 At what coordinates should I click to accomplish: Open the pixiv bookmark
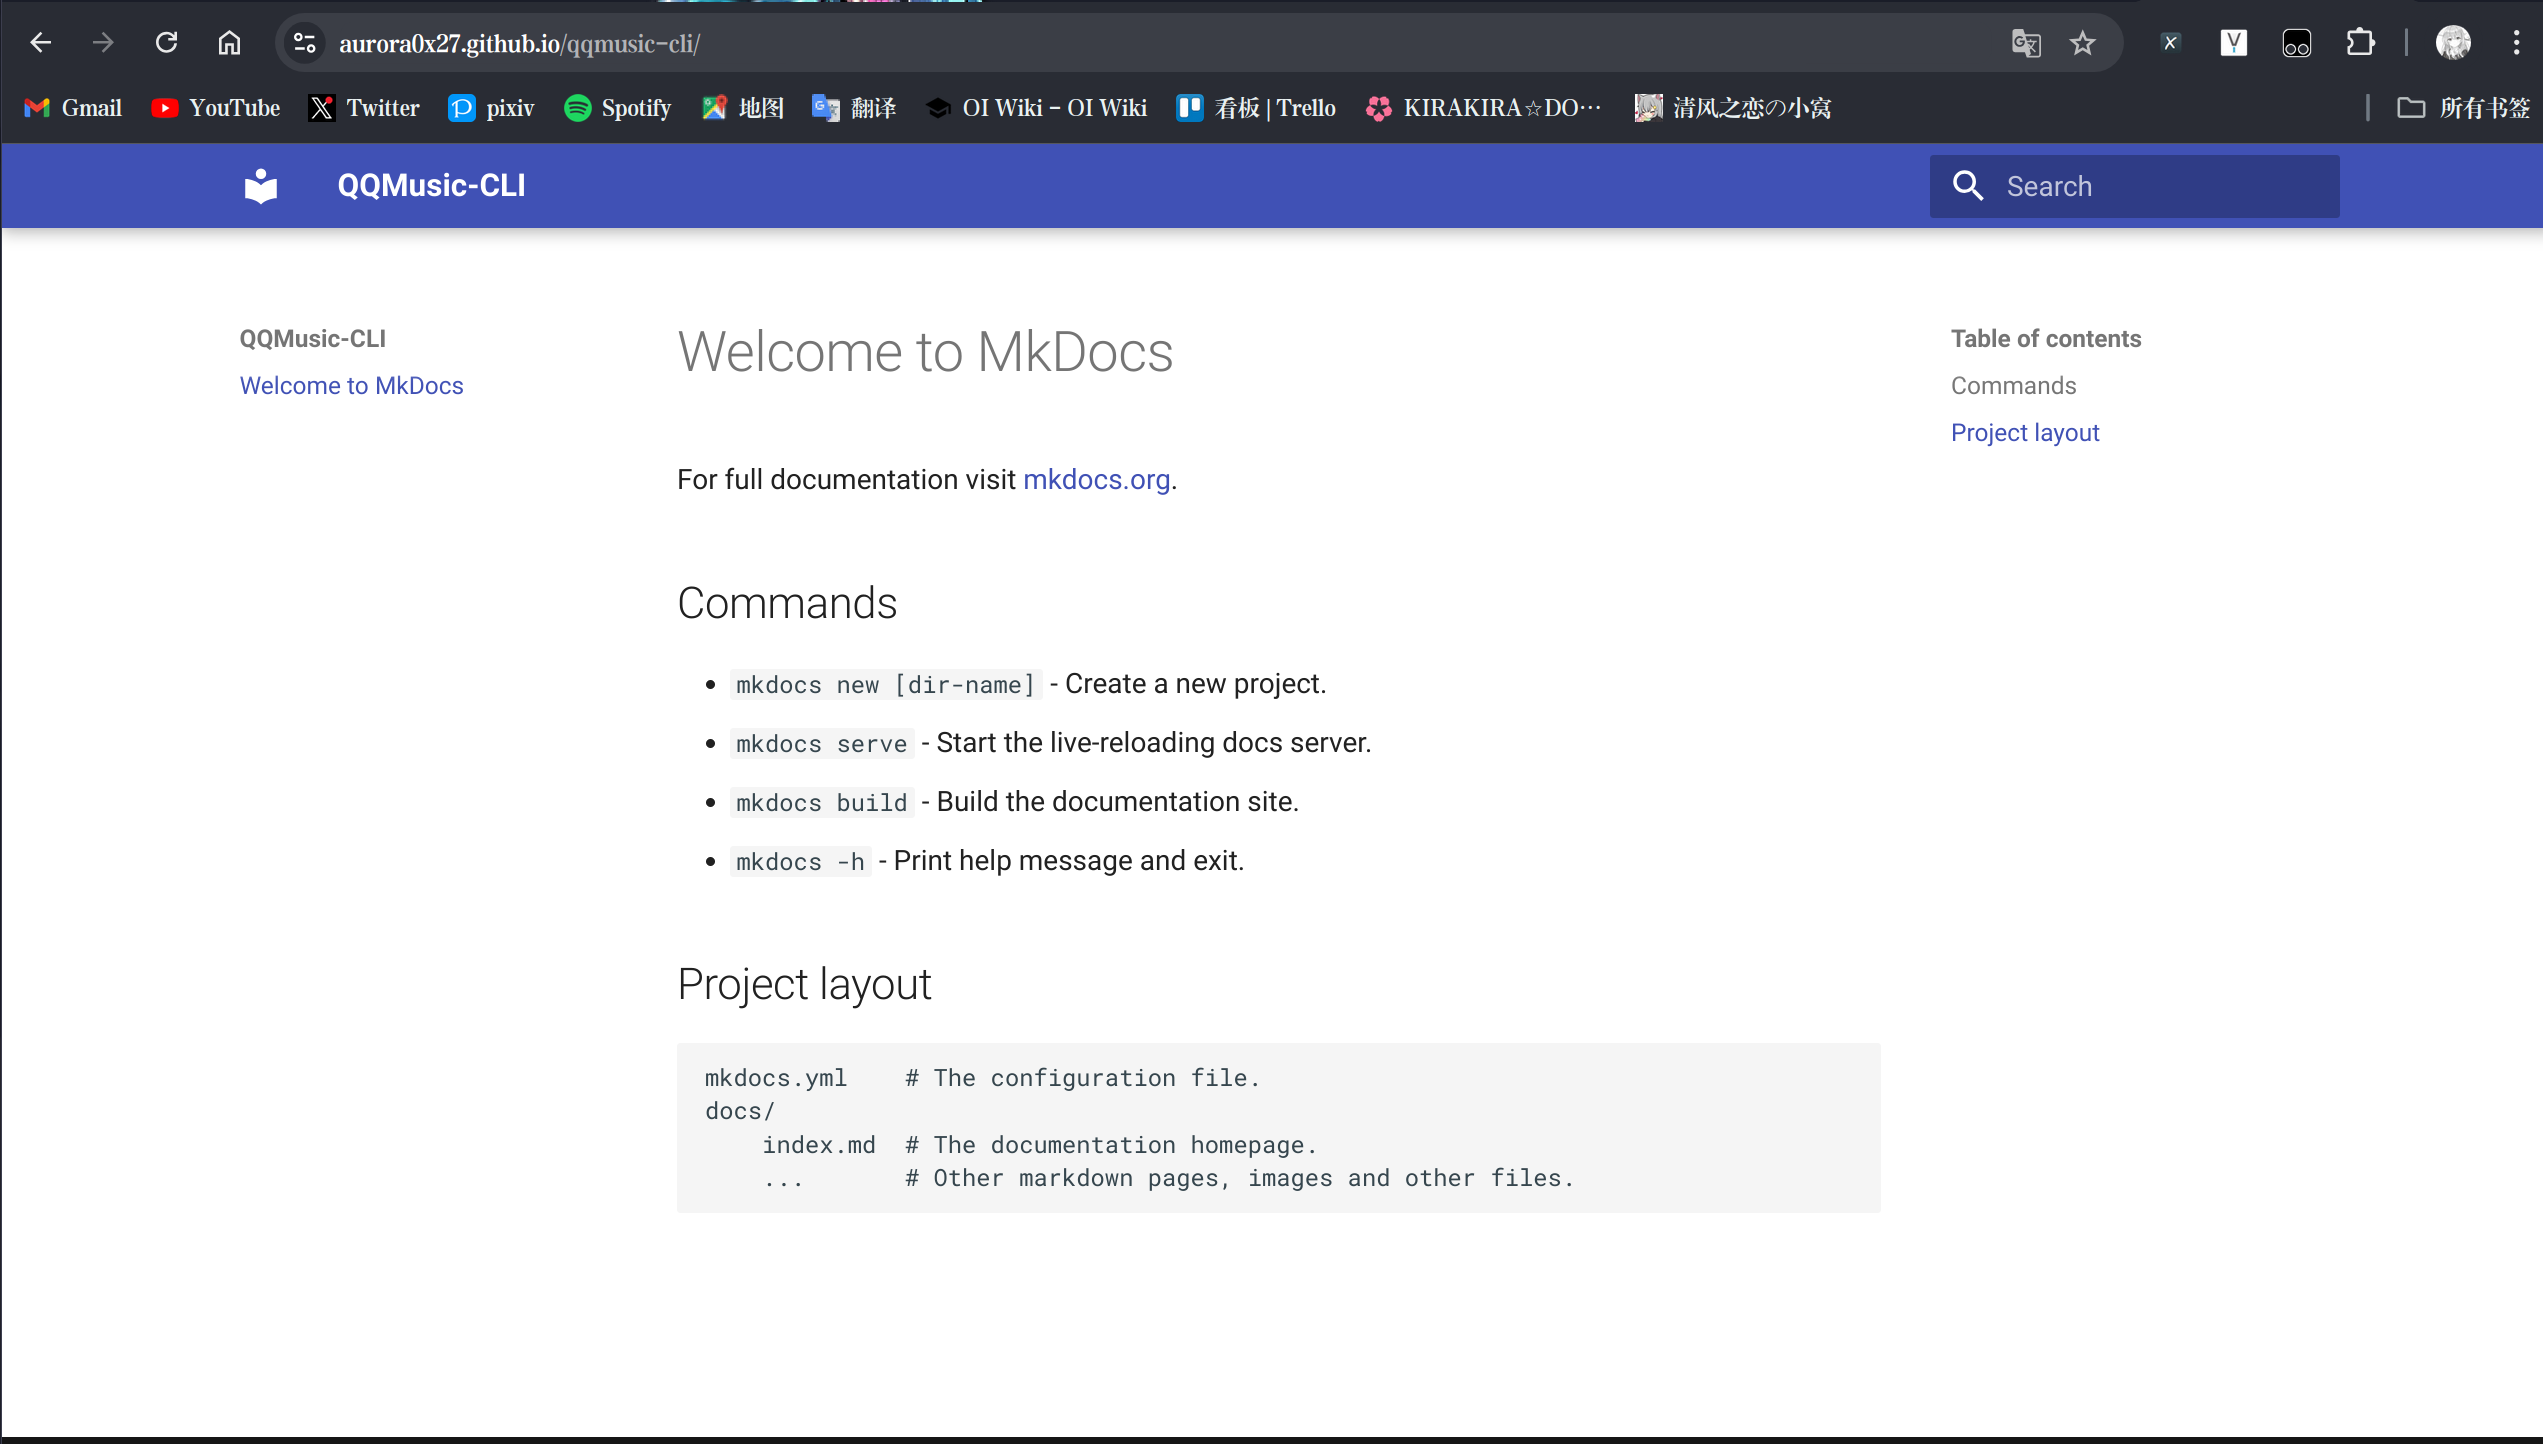492,108
